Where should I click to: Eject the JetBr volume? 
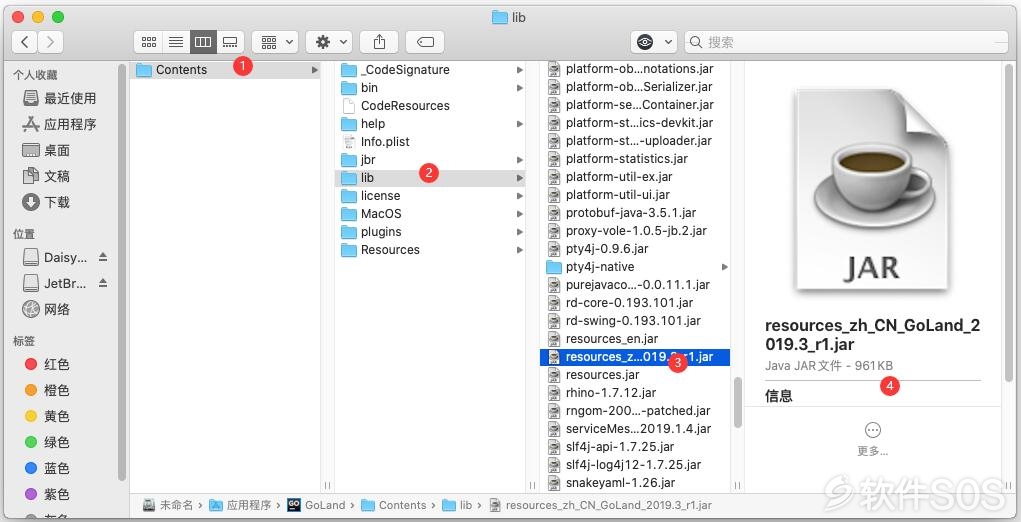coord(103,283)
